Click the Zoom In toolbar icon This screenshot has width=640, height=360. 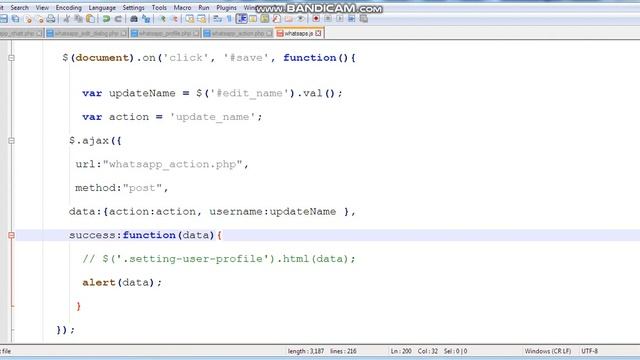pyautogui.click(x=162, y=19)
